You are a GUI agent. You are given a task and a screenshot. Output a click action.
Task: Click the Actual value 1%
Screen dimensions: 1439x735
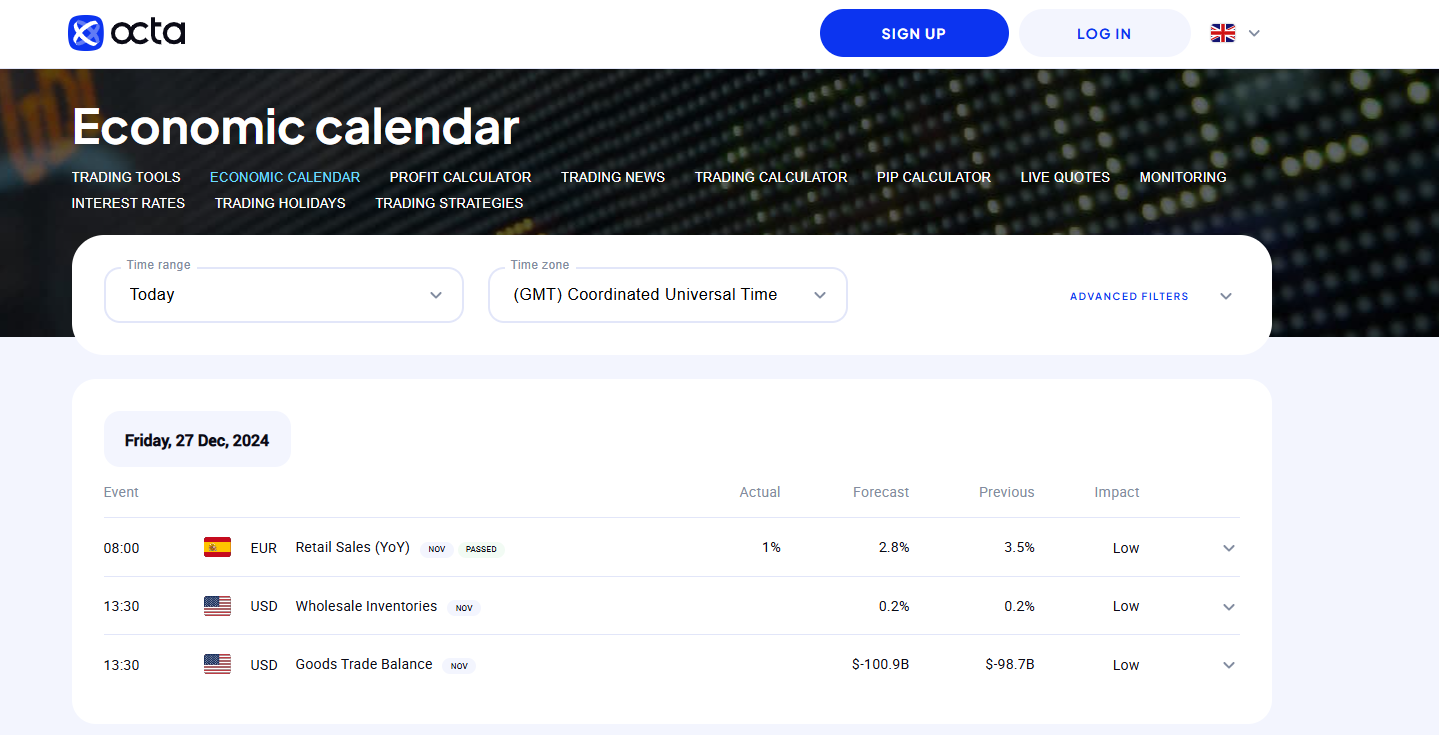[771, 547]
